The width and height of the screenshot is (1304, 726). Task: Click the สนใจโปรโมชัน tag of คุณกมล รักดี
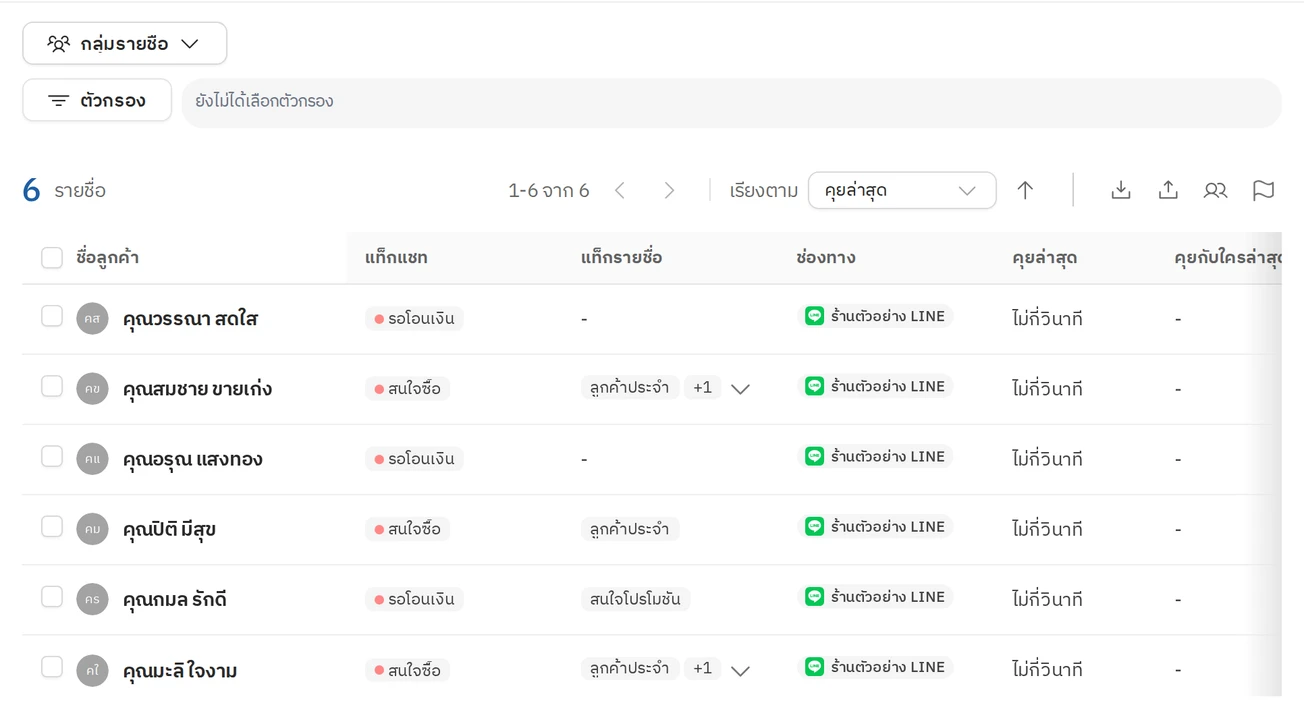tap(635, 599)
